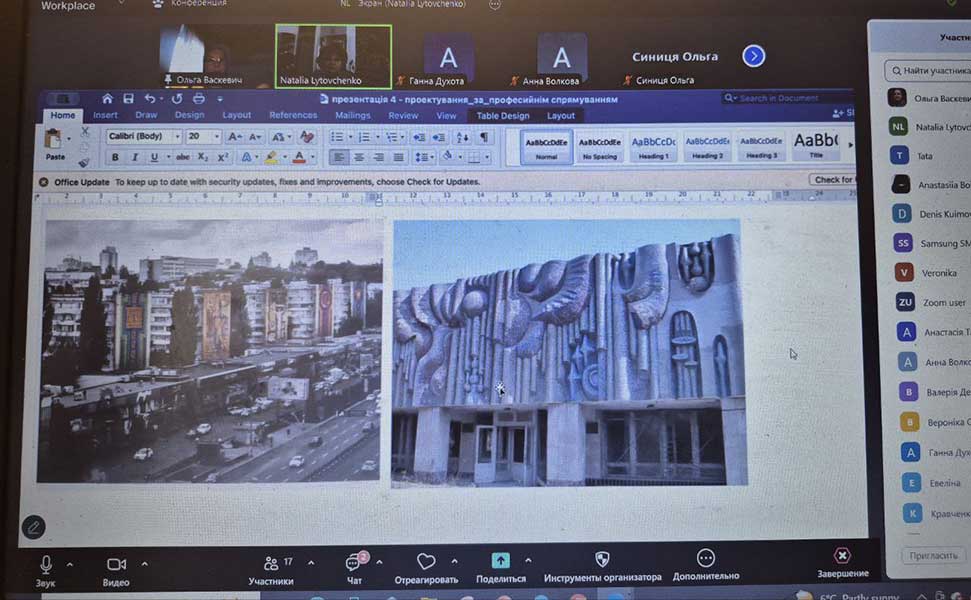Expand audio options arrow next to Звук

click(73, 563)
